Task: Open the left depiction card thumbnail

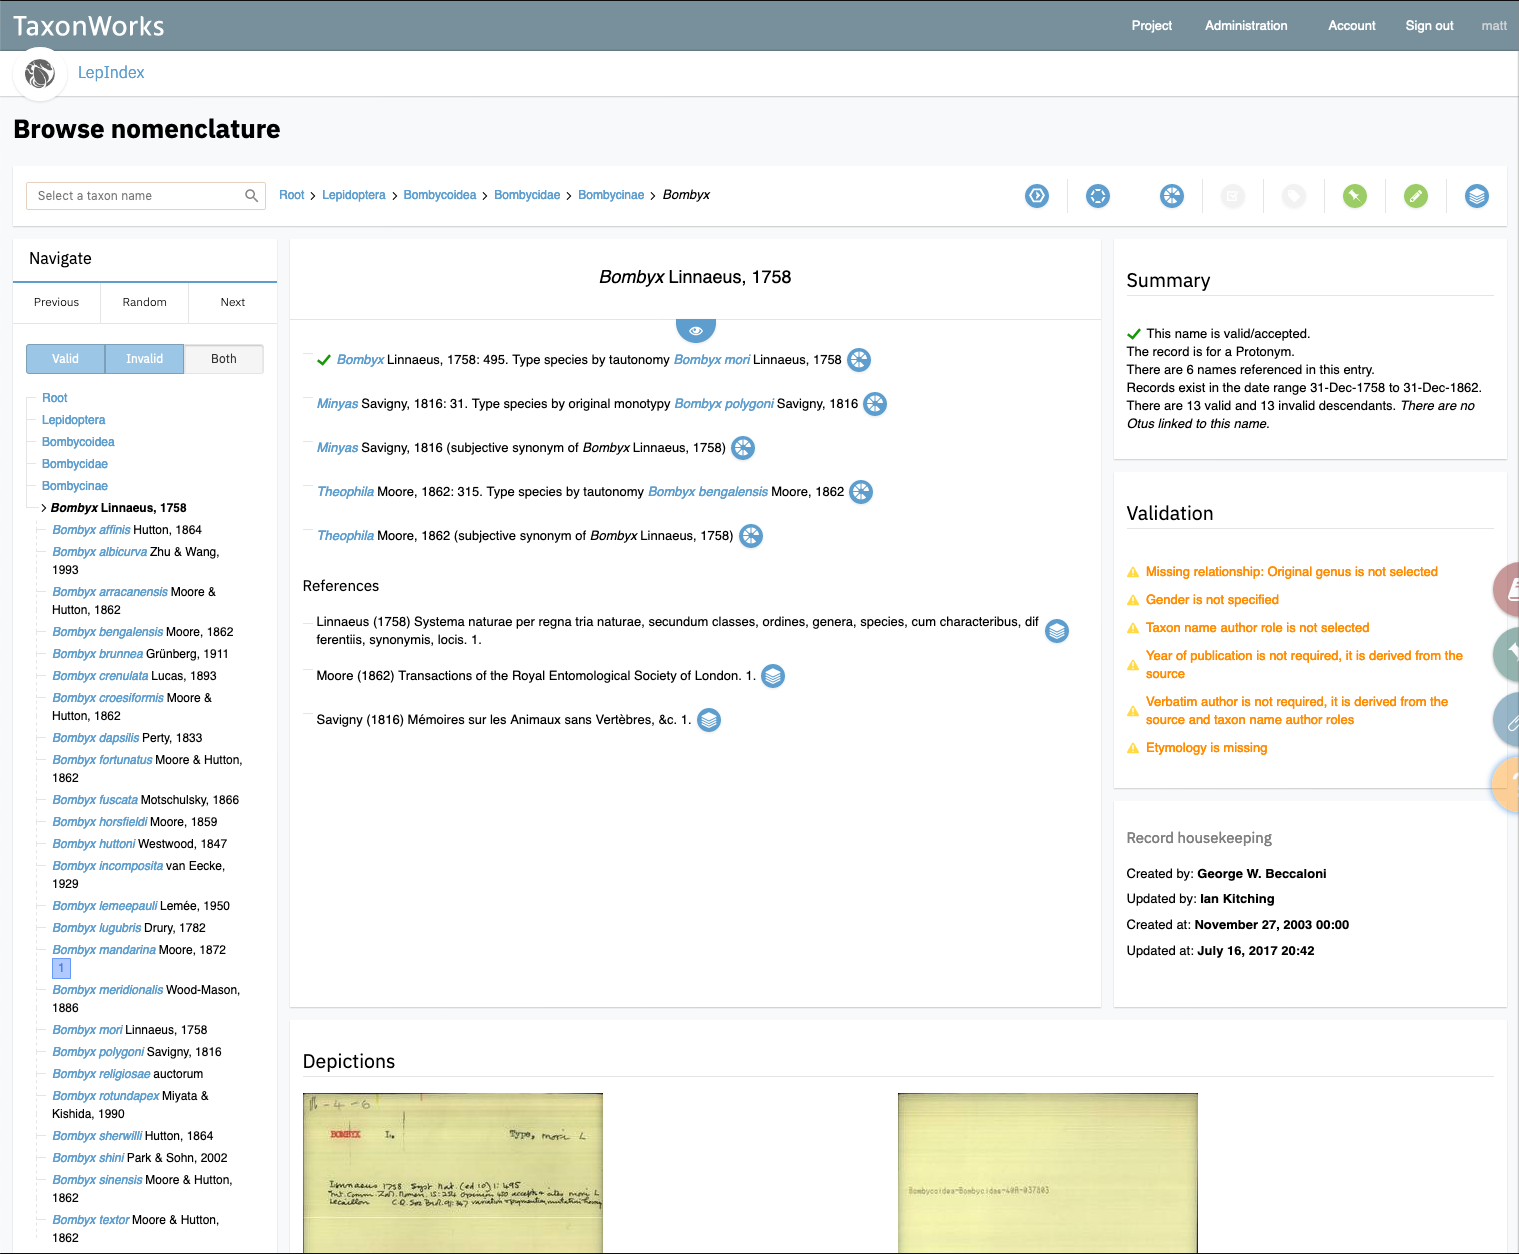Action: pyautogui.click(x=453, y=1173)
